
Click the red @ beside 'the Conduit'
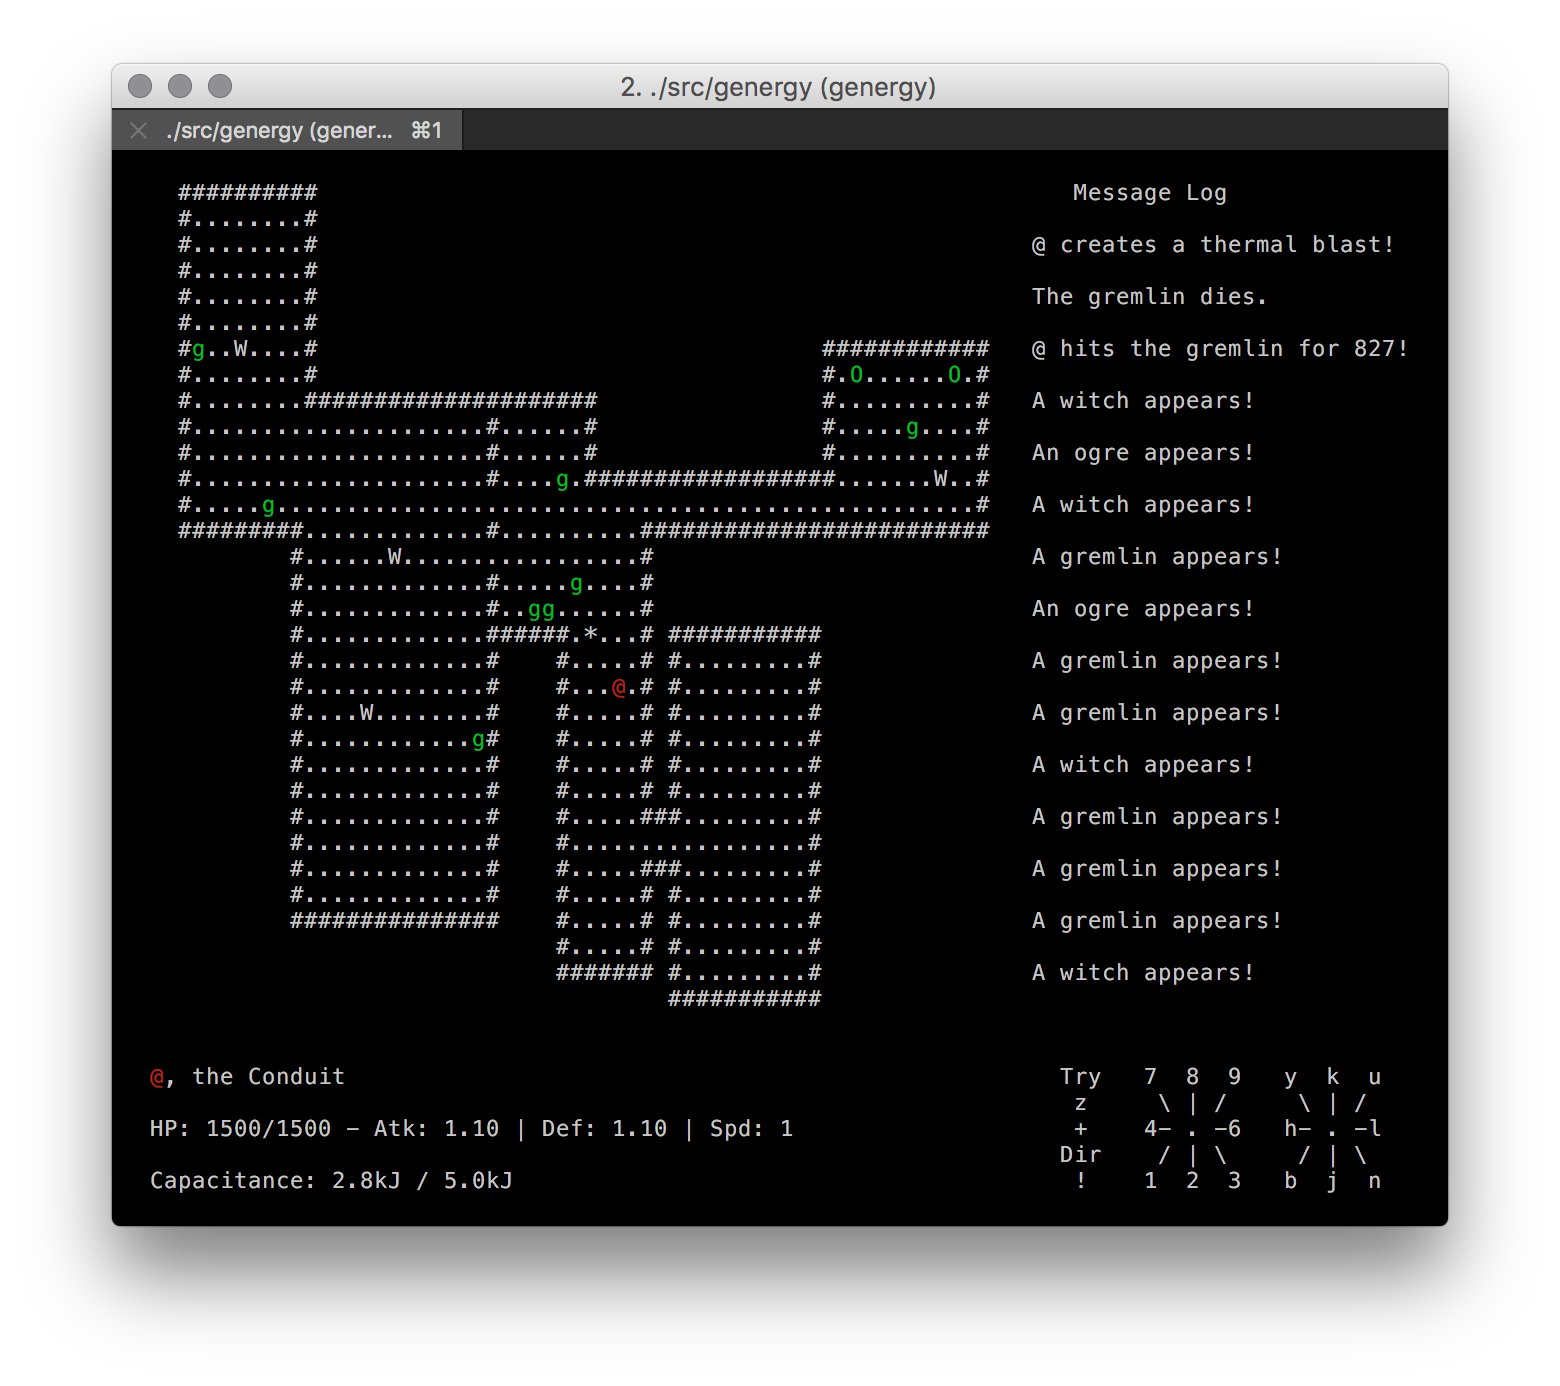[x=157, y=1077]
